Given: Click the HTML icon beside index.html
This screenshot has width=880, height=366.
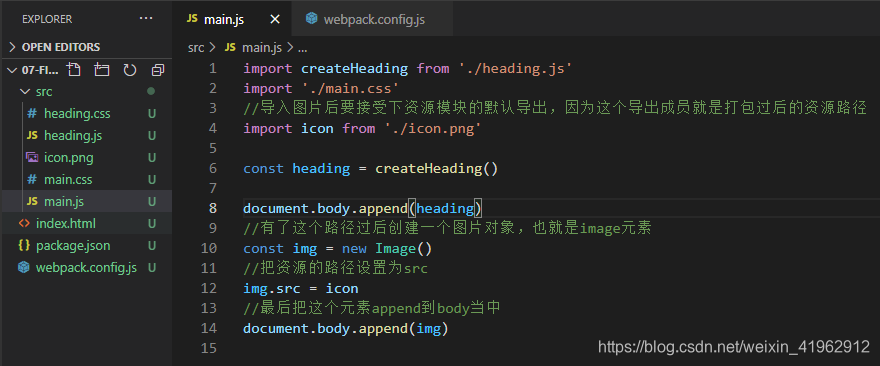Looking at the screenshot, I should pyautogui.click(x=24, y=223).
